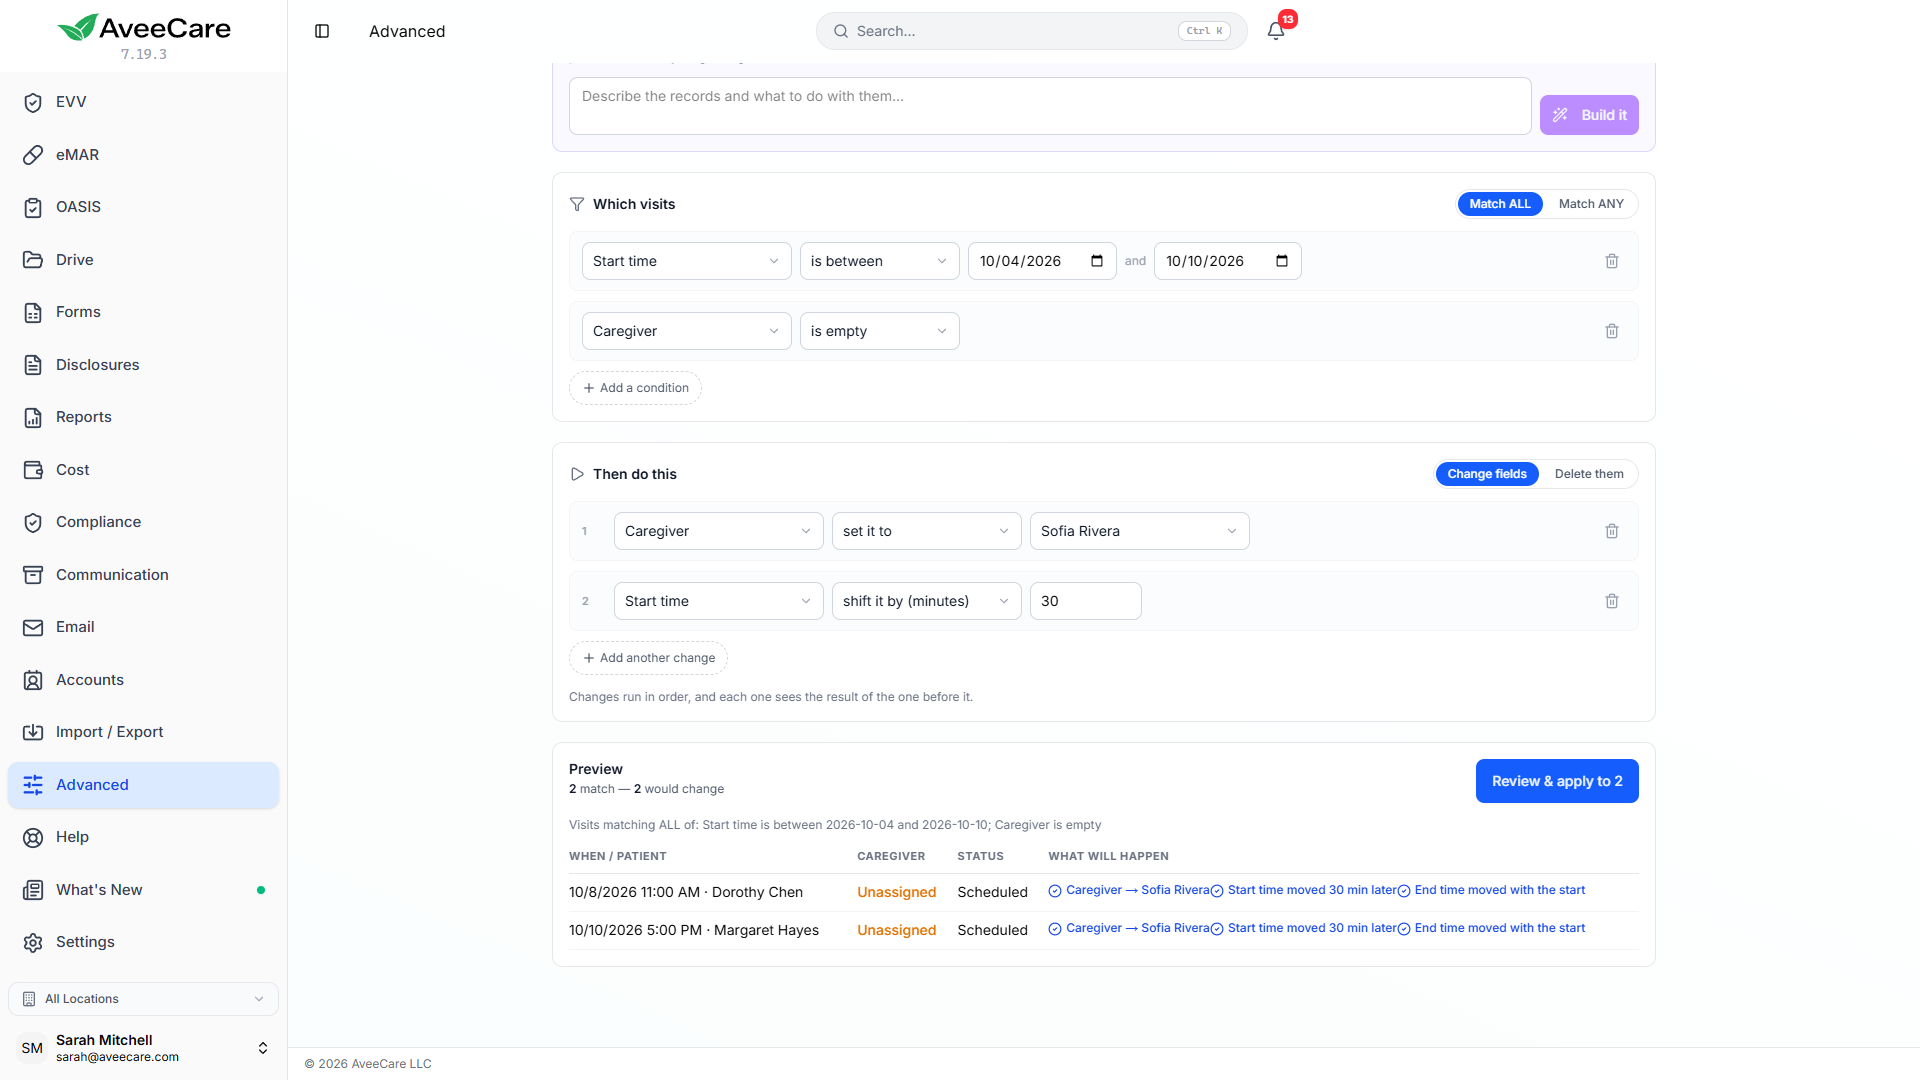Click Review & apply to 2
Viewport: 1920px width, 1080px height.
[x=1557, y=781]
